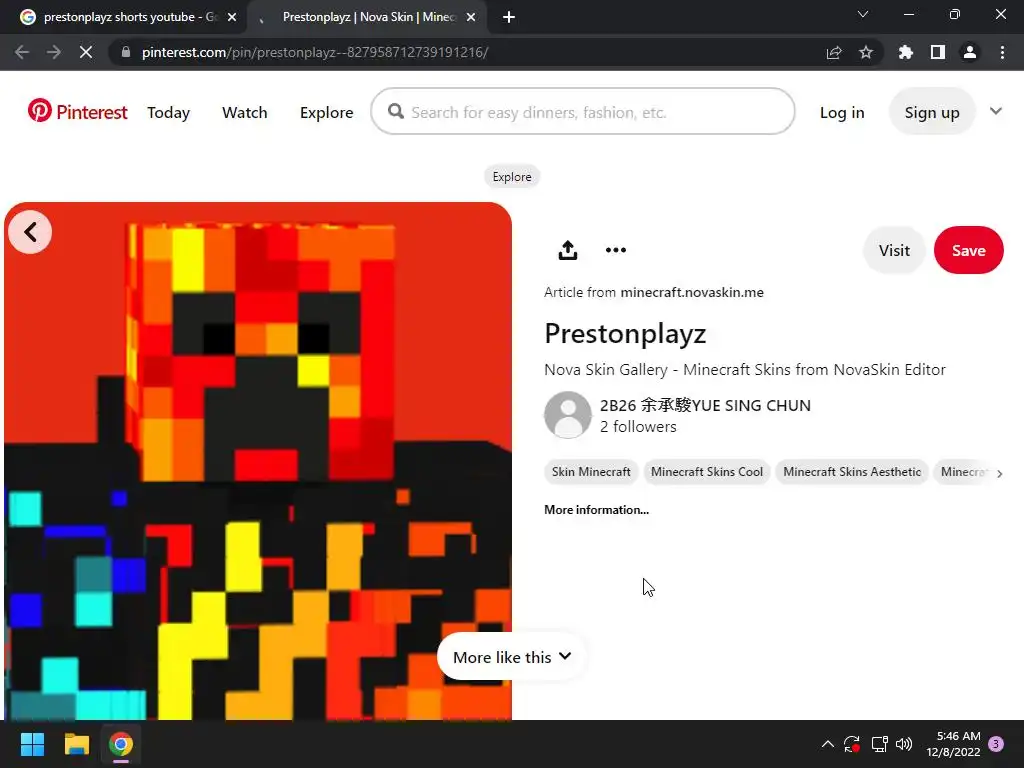Open the Chrome three-dot menu

[1002, 52]
